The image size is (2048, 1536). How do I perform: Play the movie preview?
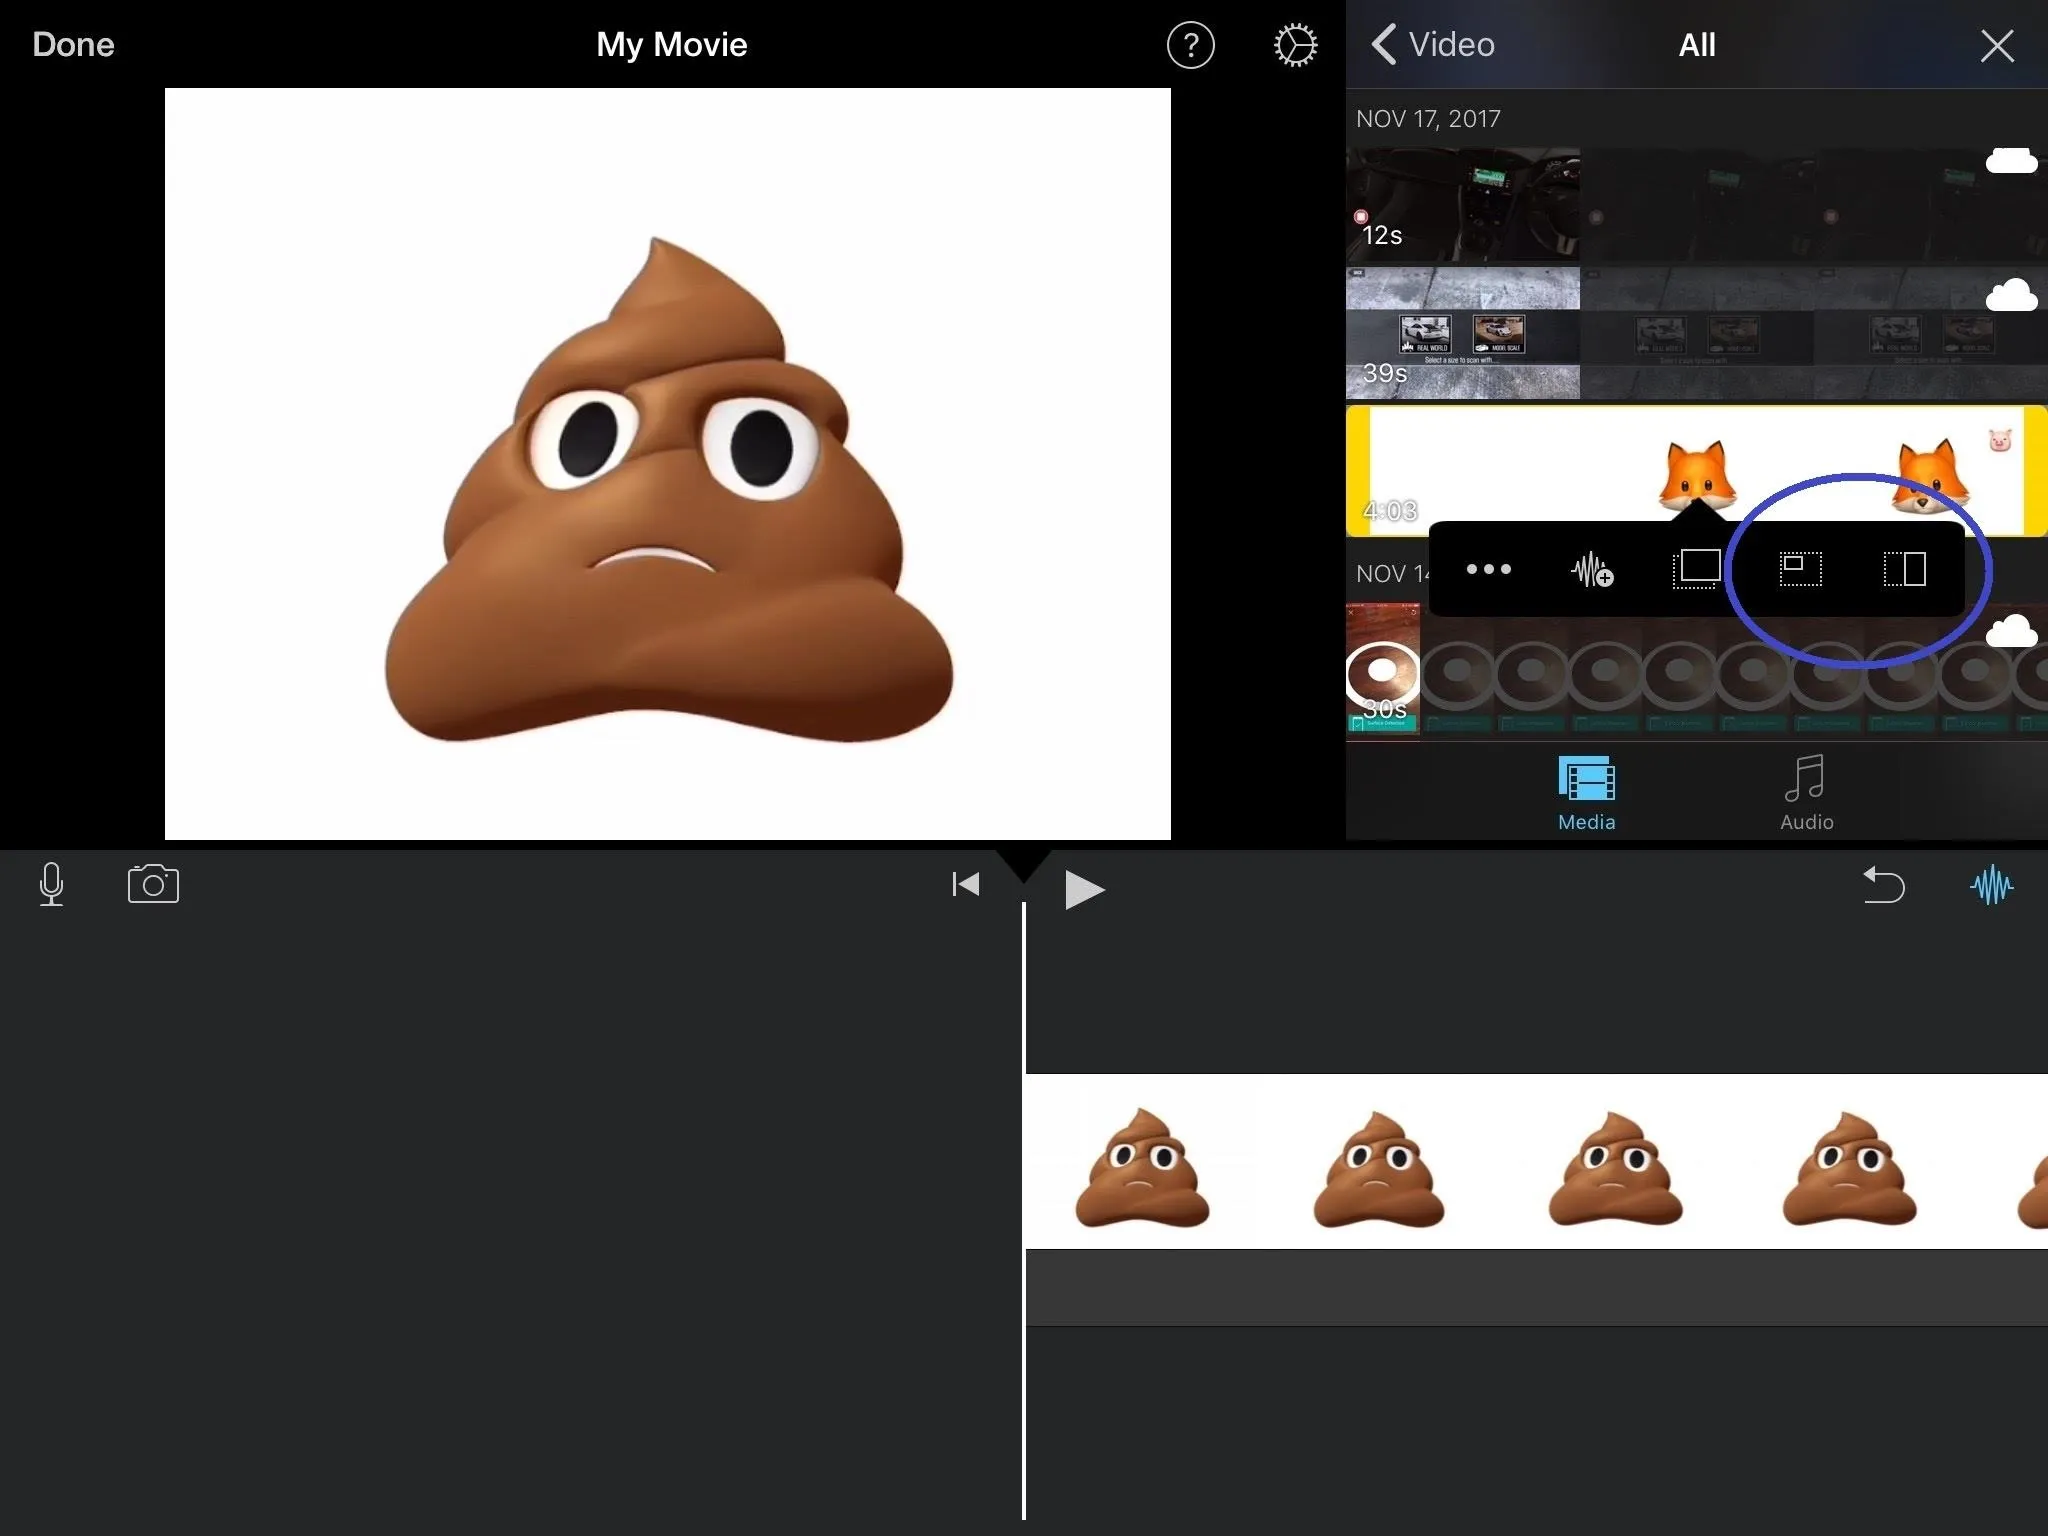point(1084,889)
